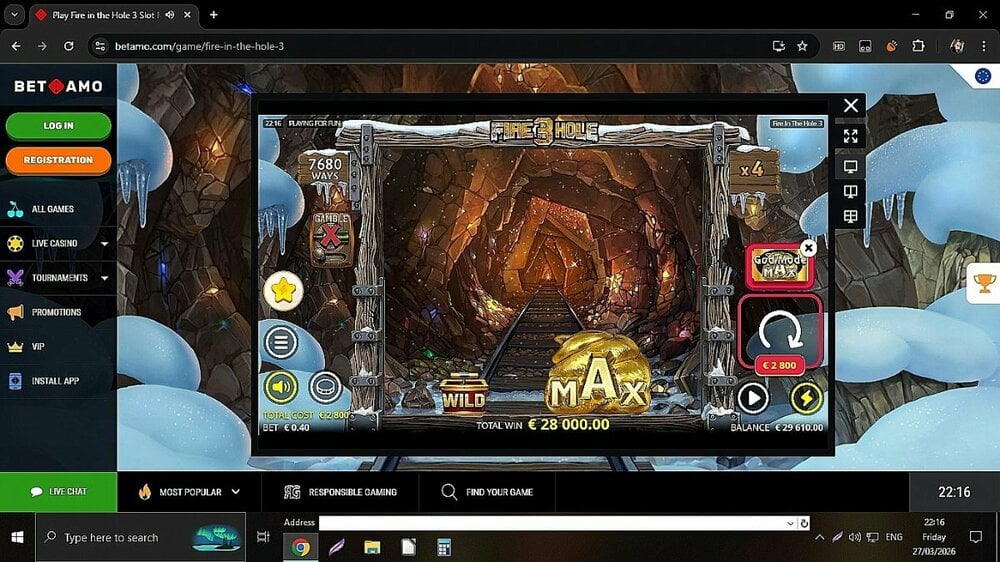Switch game to fullscreen view
The height and width of the screenshot is (562, 1000).
[851, 136]
